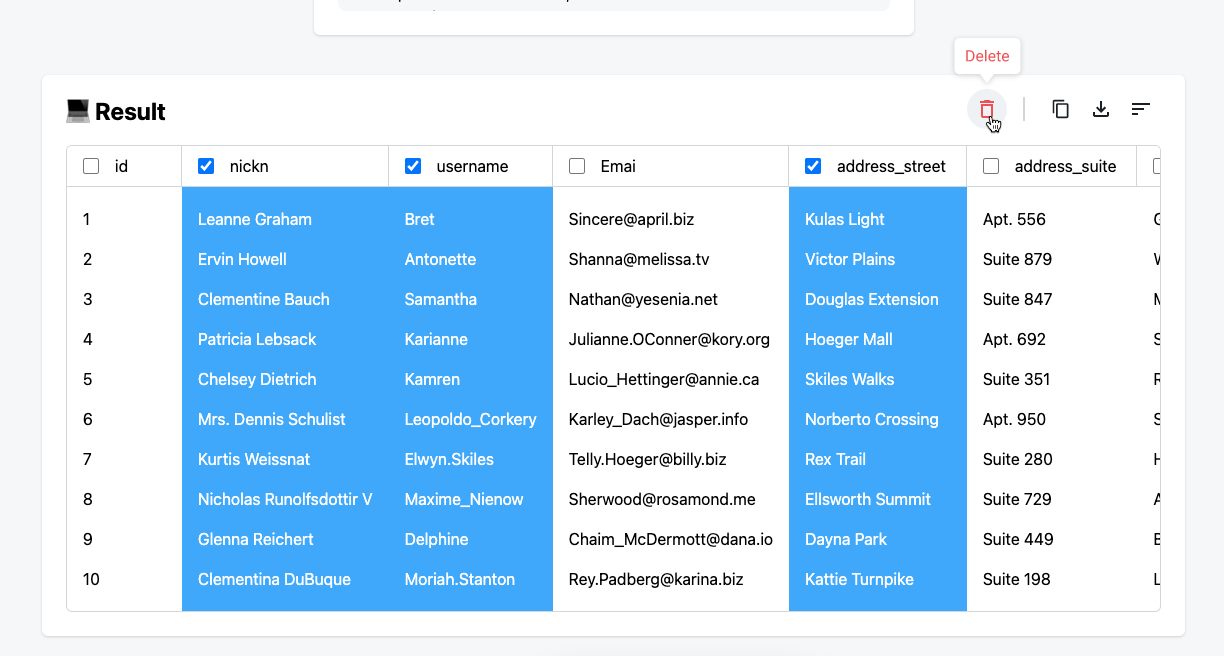Image resolution: width=1224 pixels, height=656 pixels.
Task: Enable the address_suite column checkbox
Action: pyautogui.click(x=991, y=166)
